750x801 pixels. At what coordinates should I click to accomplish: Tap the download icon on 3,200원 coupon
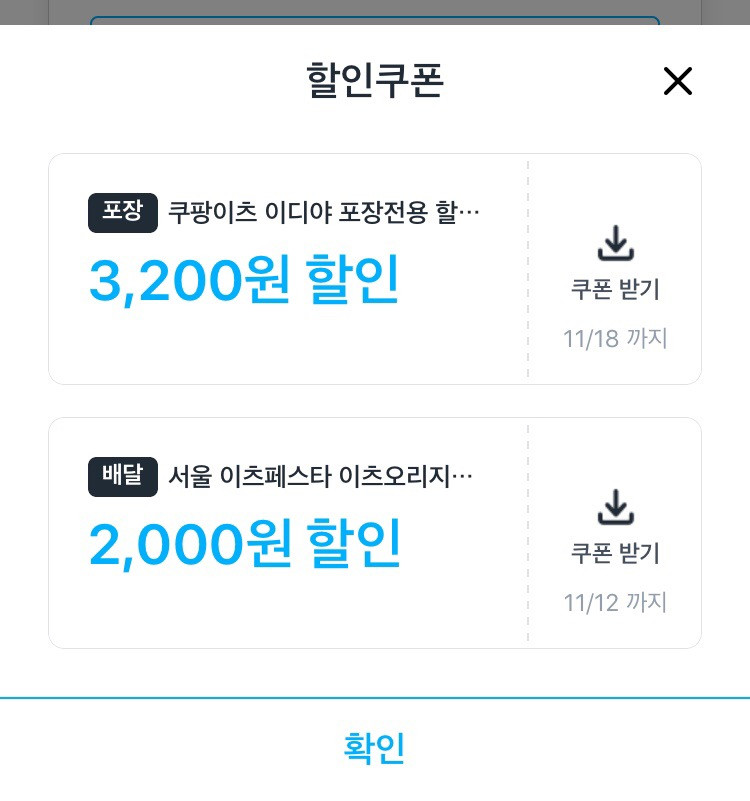[x=616, y=243]
